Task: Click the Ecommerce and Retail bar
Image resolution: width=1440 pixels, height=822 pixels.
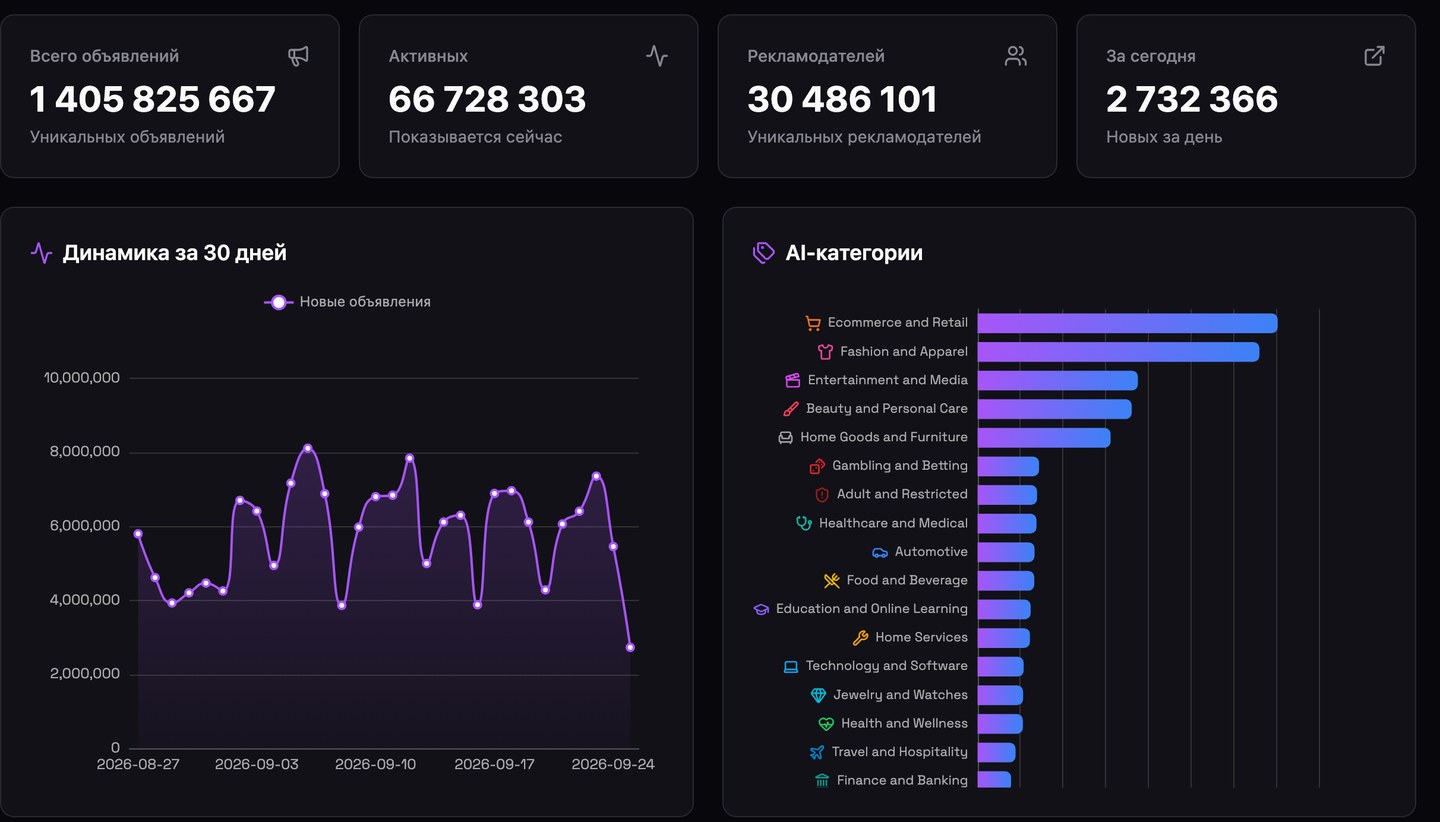Action: [x=1127, y=323]
